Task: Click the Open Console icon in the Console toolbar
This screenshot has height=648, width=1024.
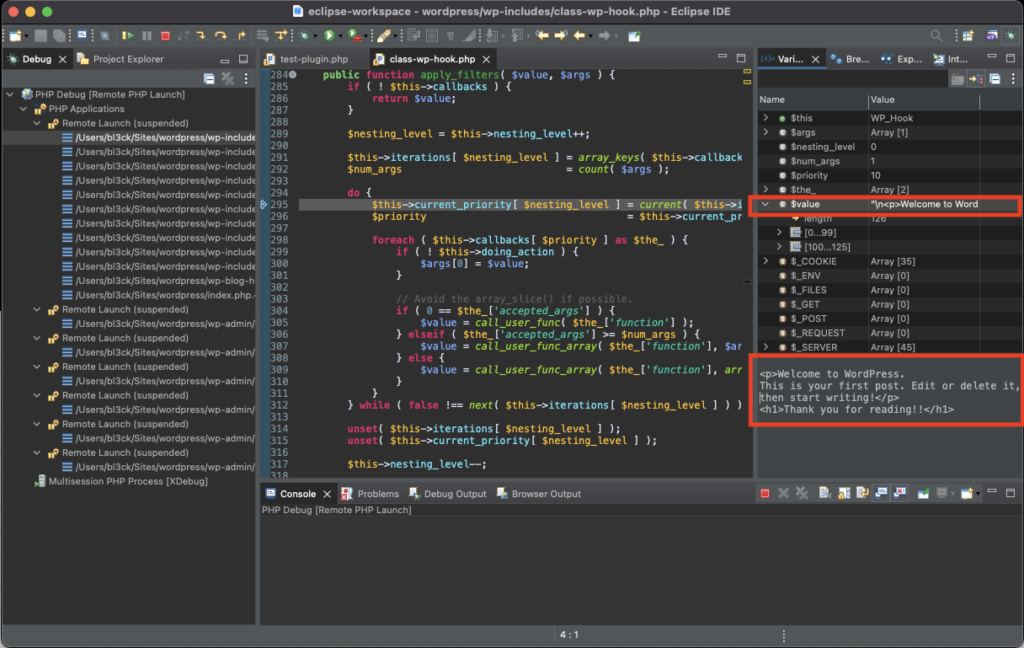Action: [x=968, y=493]
